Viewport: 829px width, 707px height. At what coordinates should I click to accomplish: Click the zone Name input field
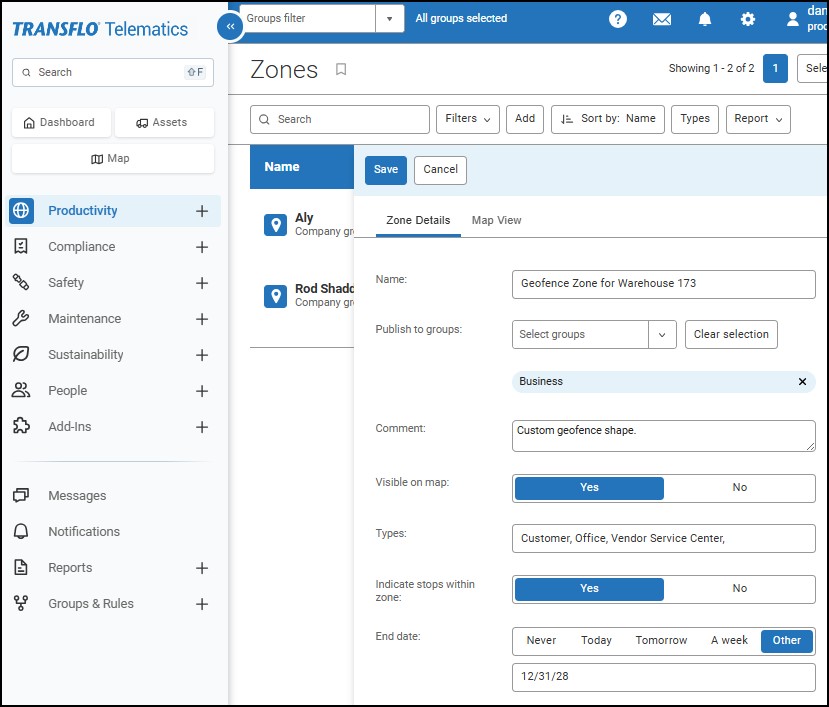tap(663, 284)
